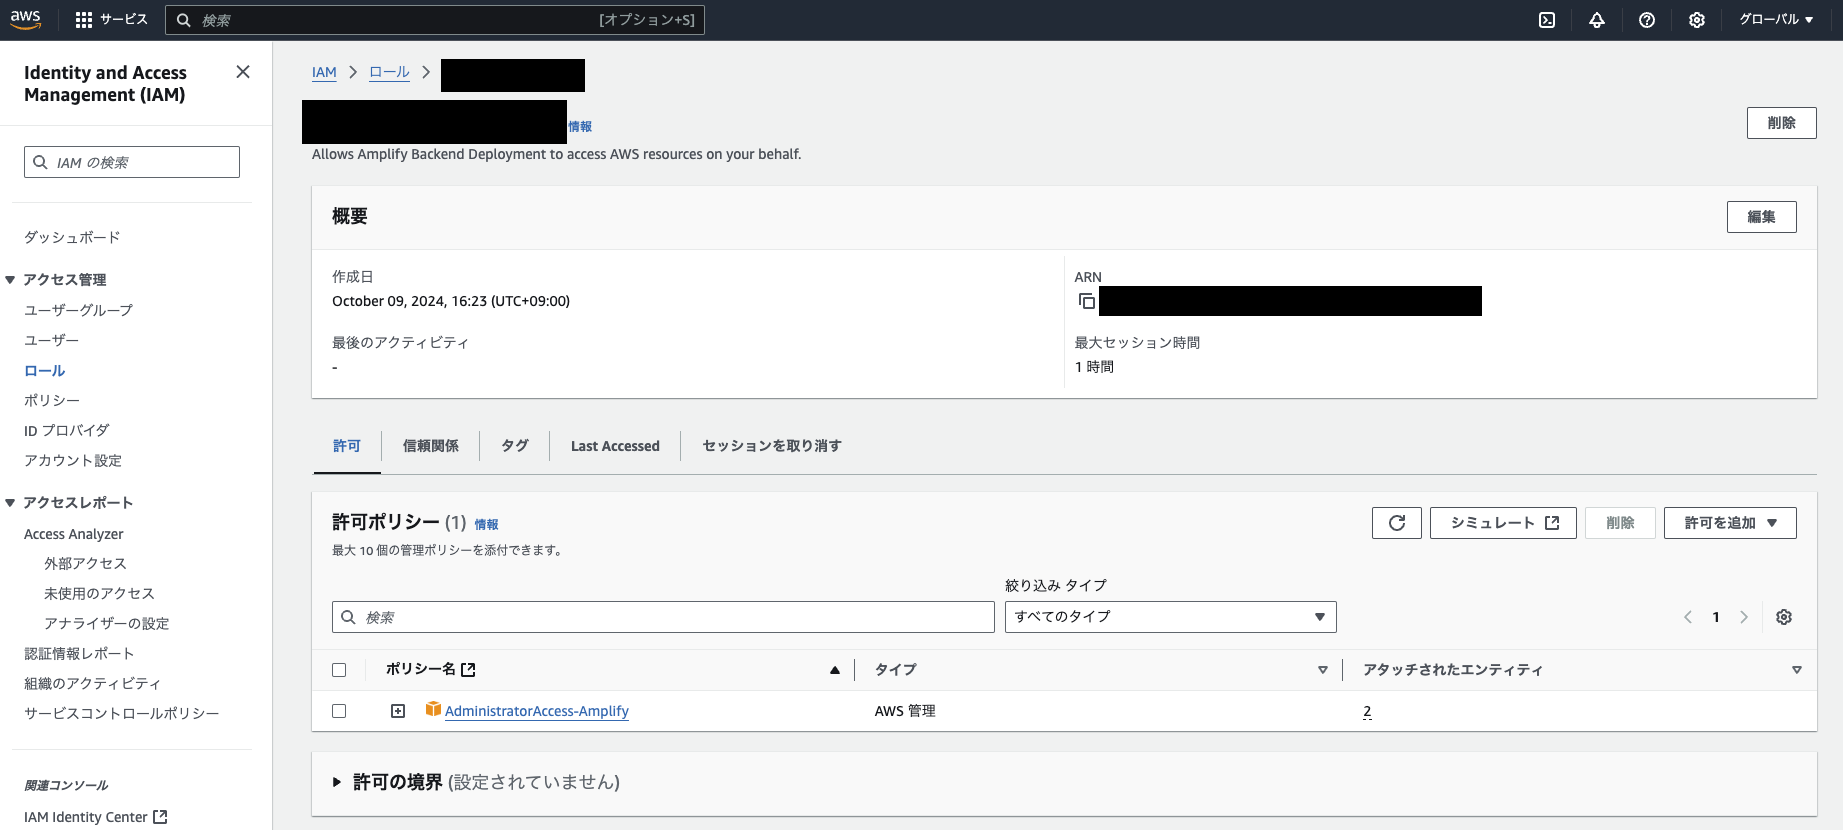The width and height of the screenshot is (1843, 830).
Task: Open the services grid menu
Action: (84, 20)
